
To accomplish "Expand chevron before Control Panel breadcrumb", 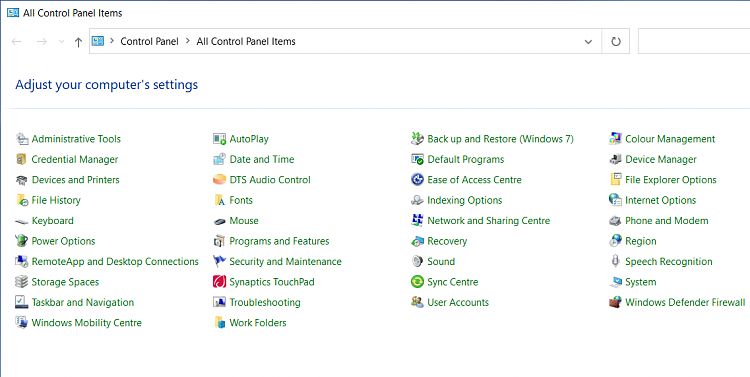I will click(x=112, y=41).
